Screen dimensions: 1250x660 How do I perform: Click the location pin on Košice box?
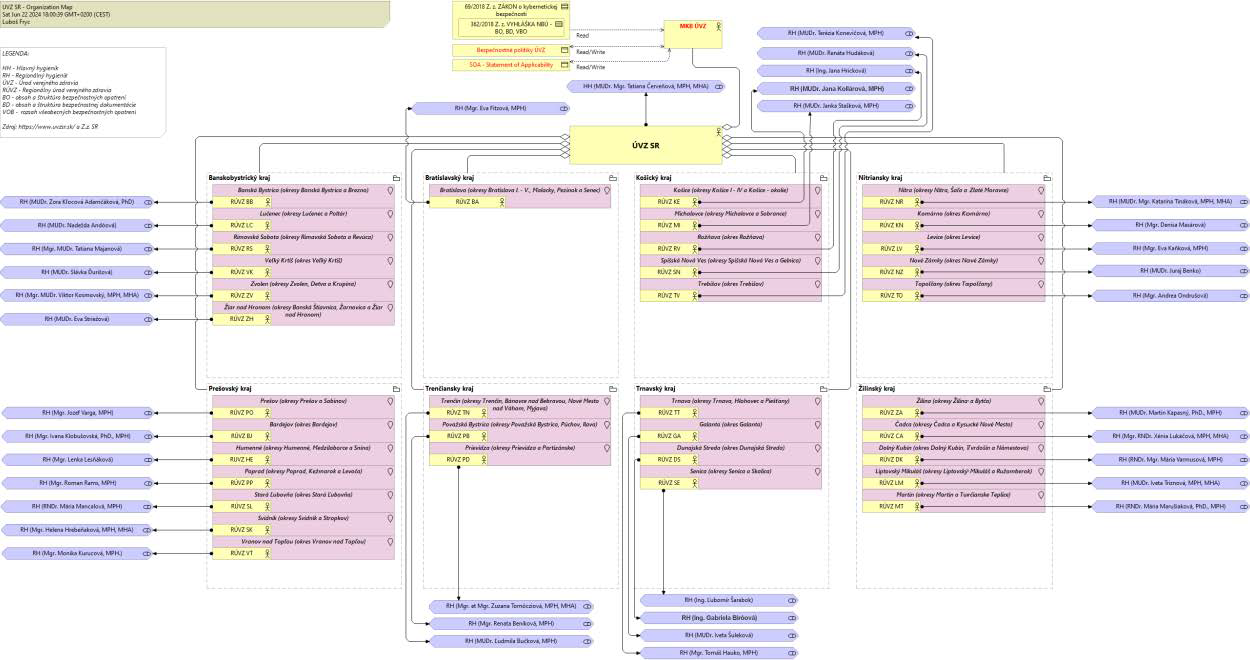818,190
